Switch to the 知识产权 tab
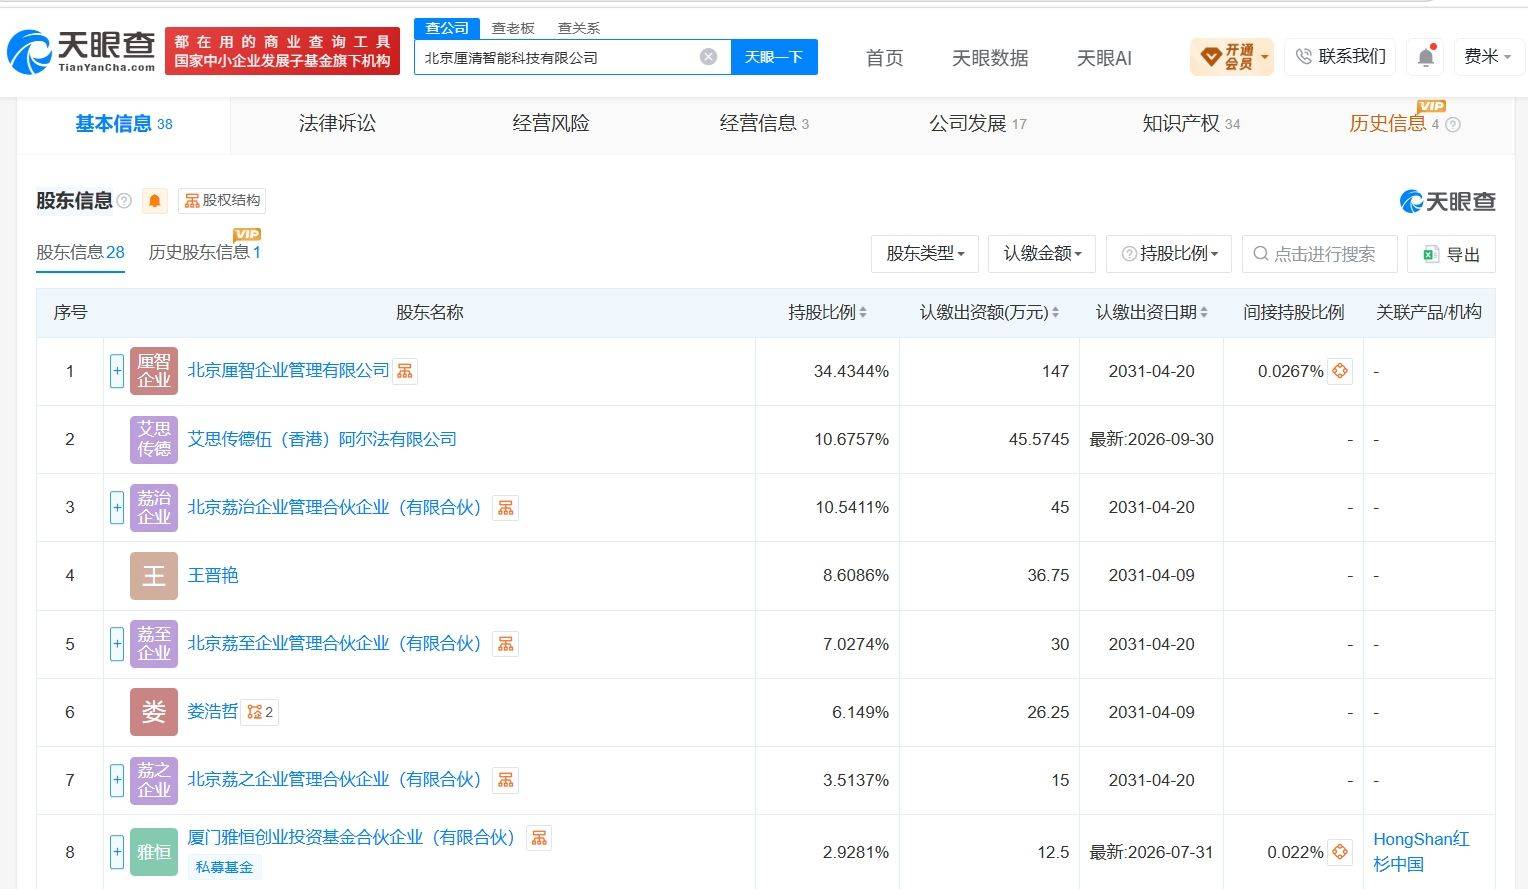 pyautogui.click(x=1191, y=124)
